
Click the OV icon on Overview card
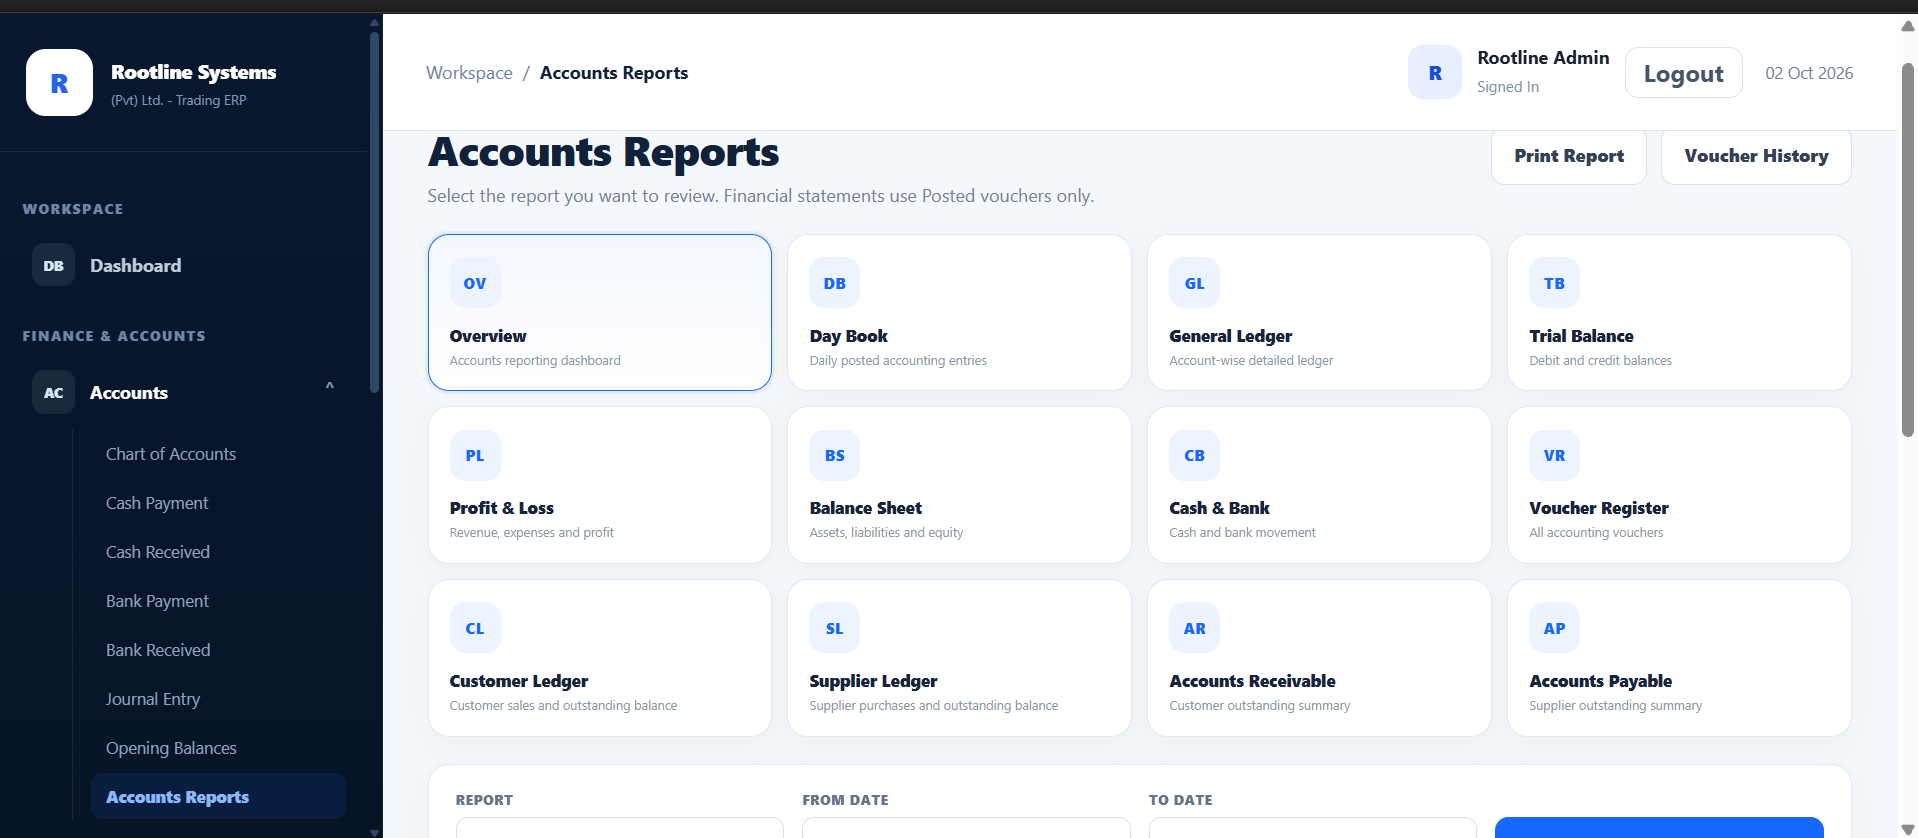(x=475, y=283)
